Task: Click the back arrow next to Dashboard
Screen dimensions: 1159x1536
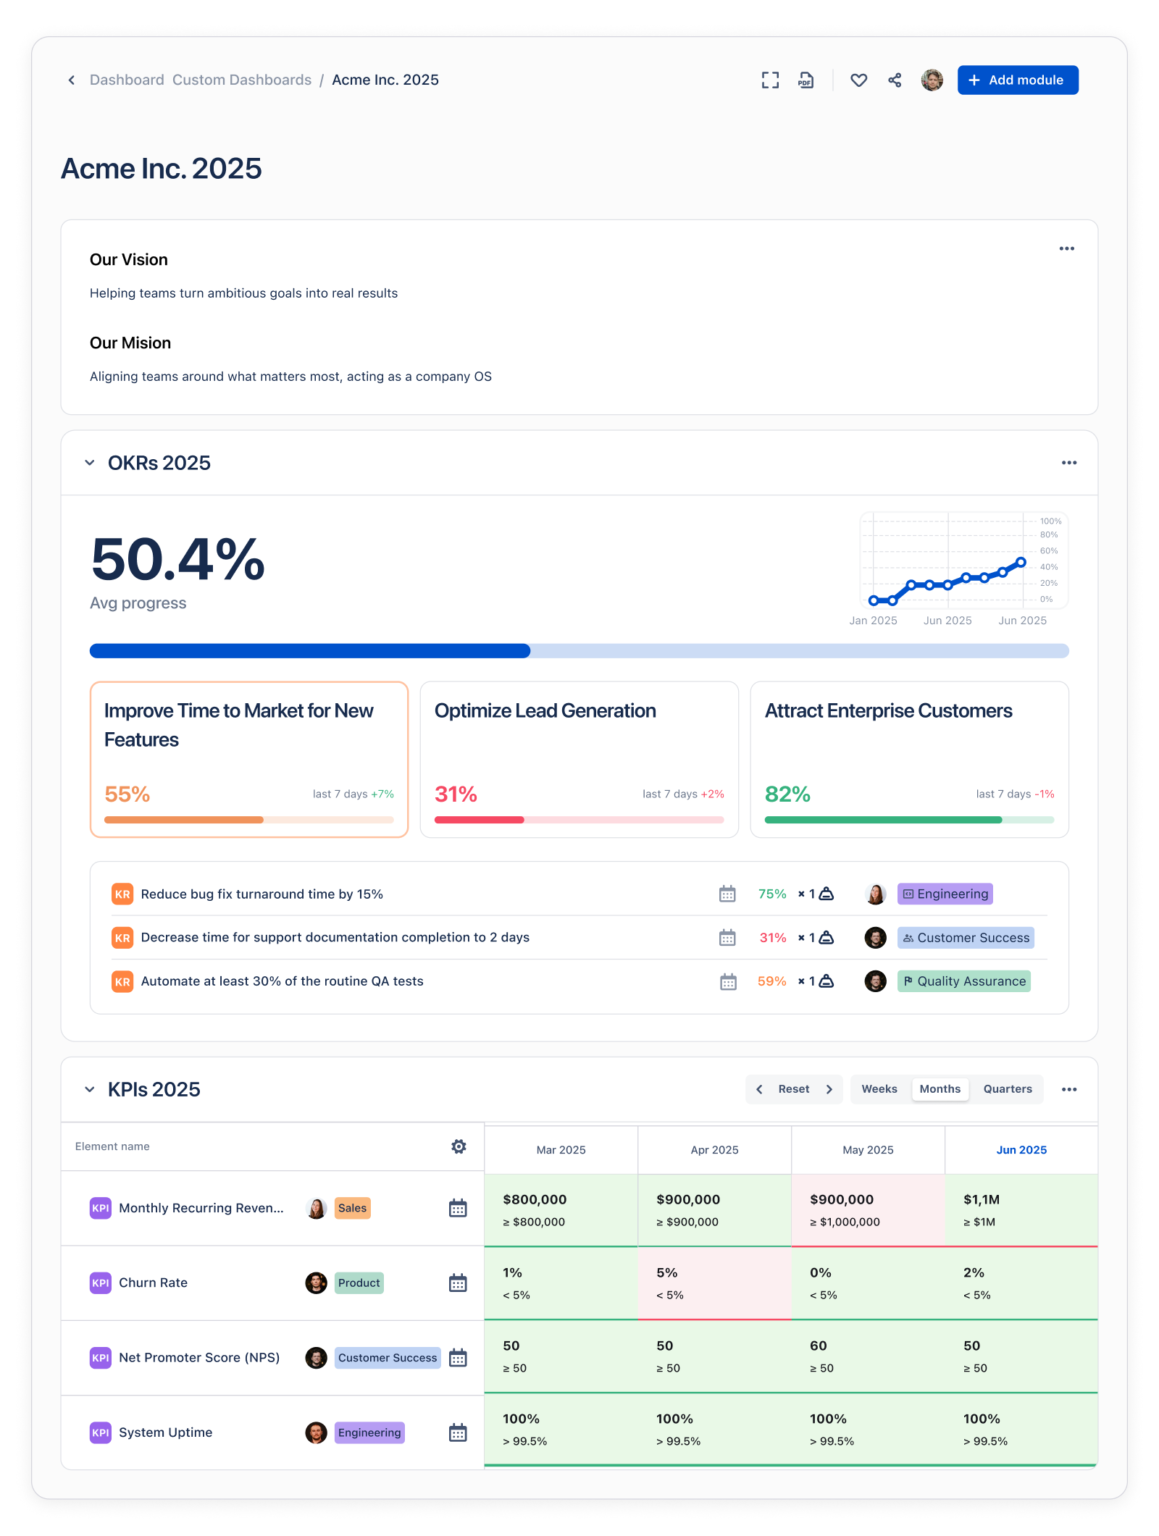Action: [x=71, y=80]
